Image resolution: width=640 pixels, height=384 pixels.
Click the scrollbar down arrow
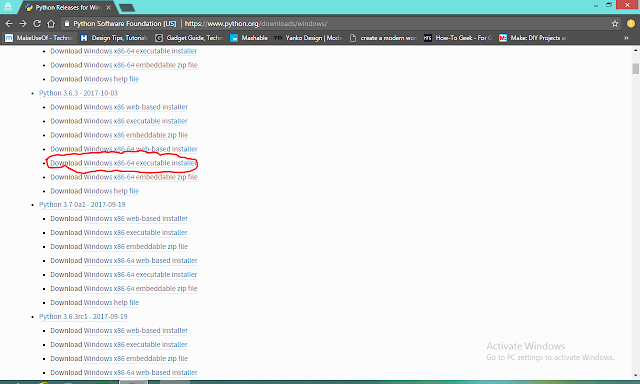pyautogui.click(x=636, y=375)
